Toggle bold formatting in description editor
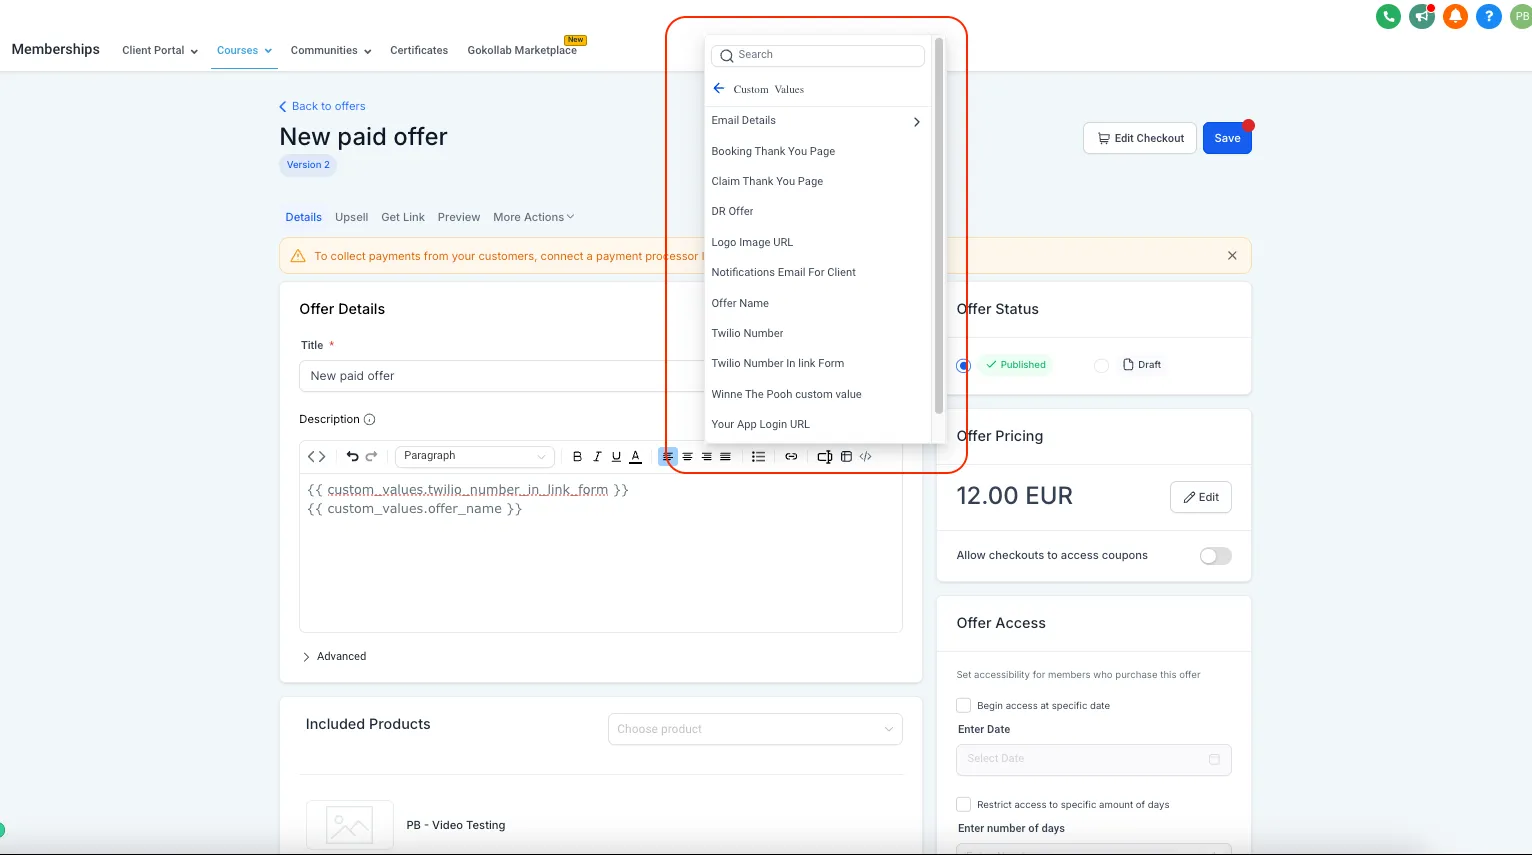The height and width of the screenshot is (855, 1532). (x=577, y=457)
